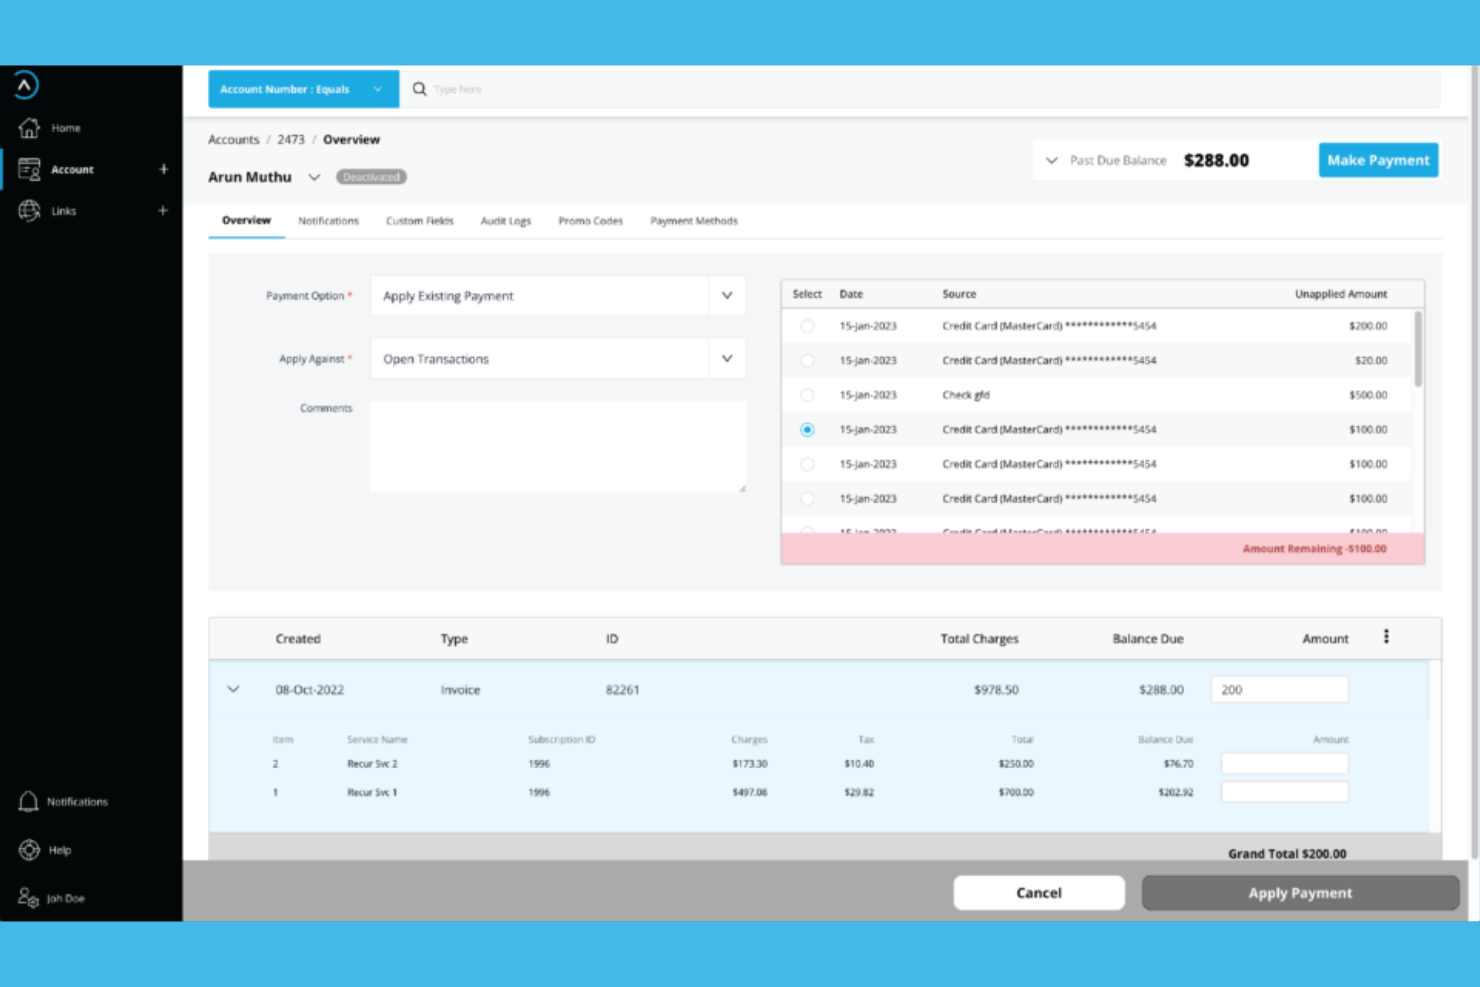Expand the Arun Muthu account chevron
1480x987 pixels.
pos(314,177)
